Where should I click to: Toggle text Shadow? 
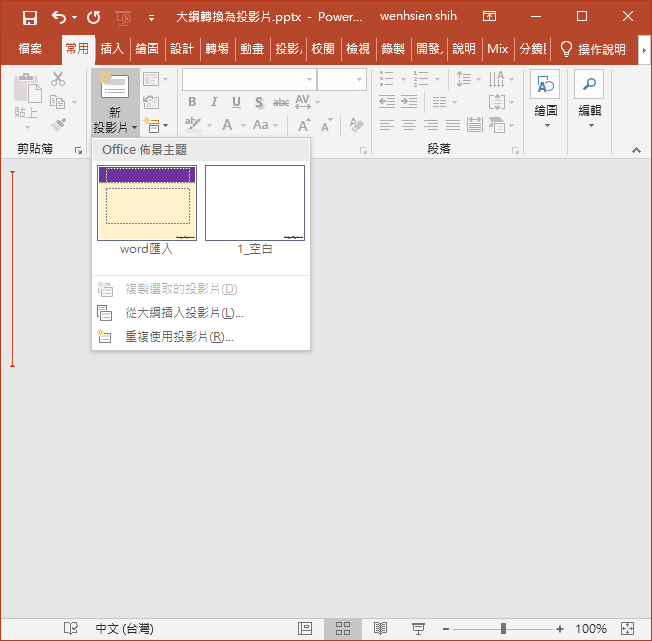(259, 102)
